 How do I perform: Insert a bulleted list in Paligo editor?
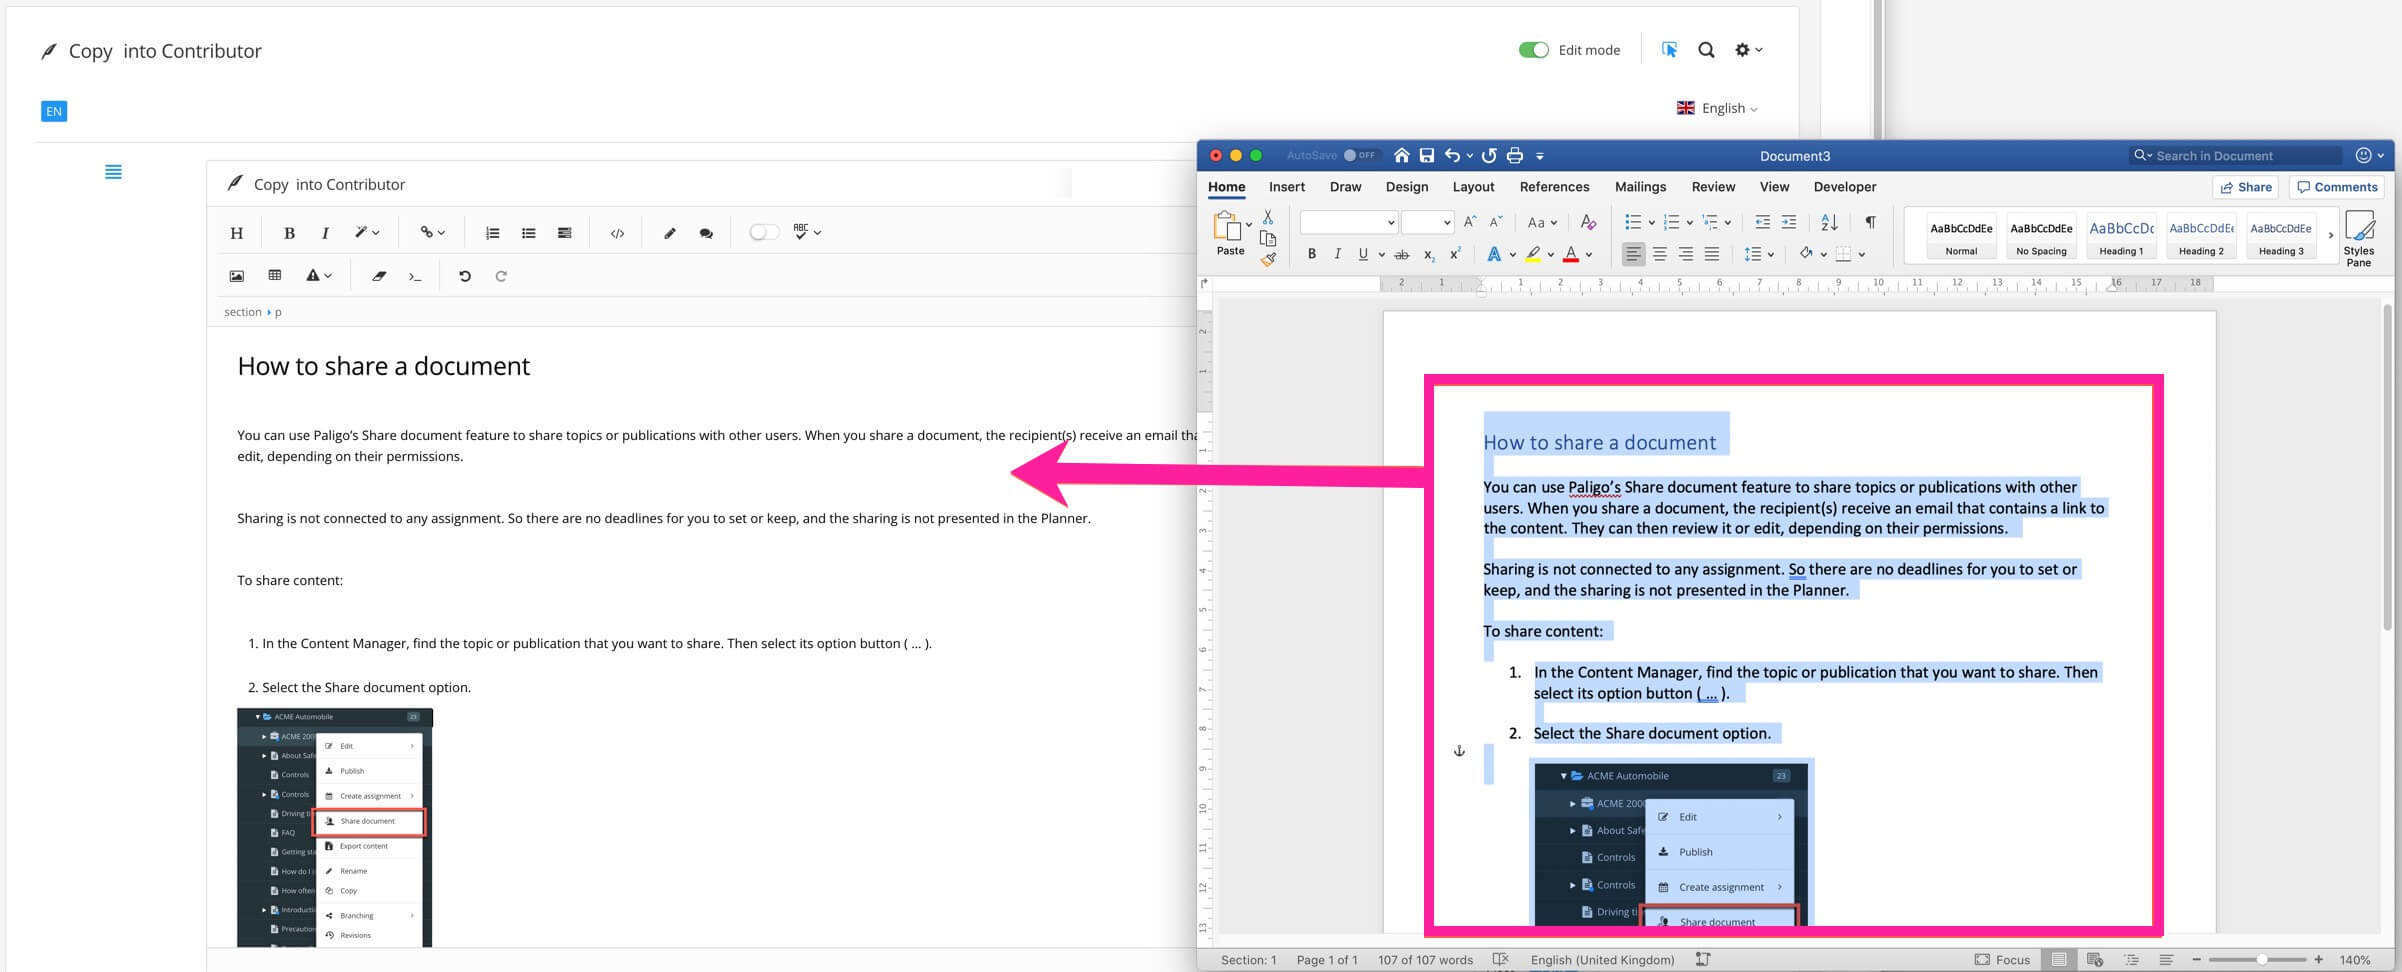point(528,233)
